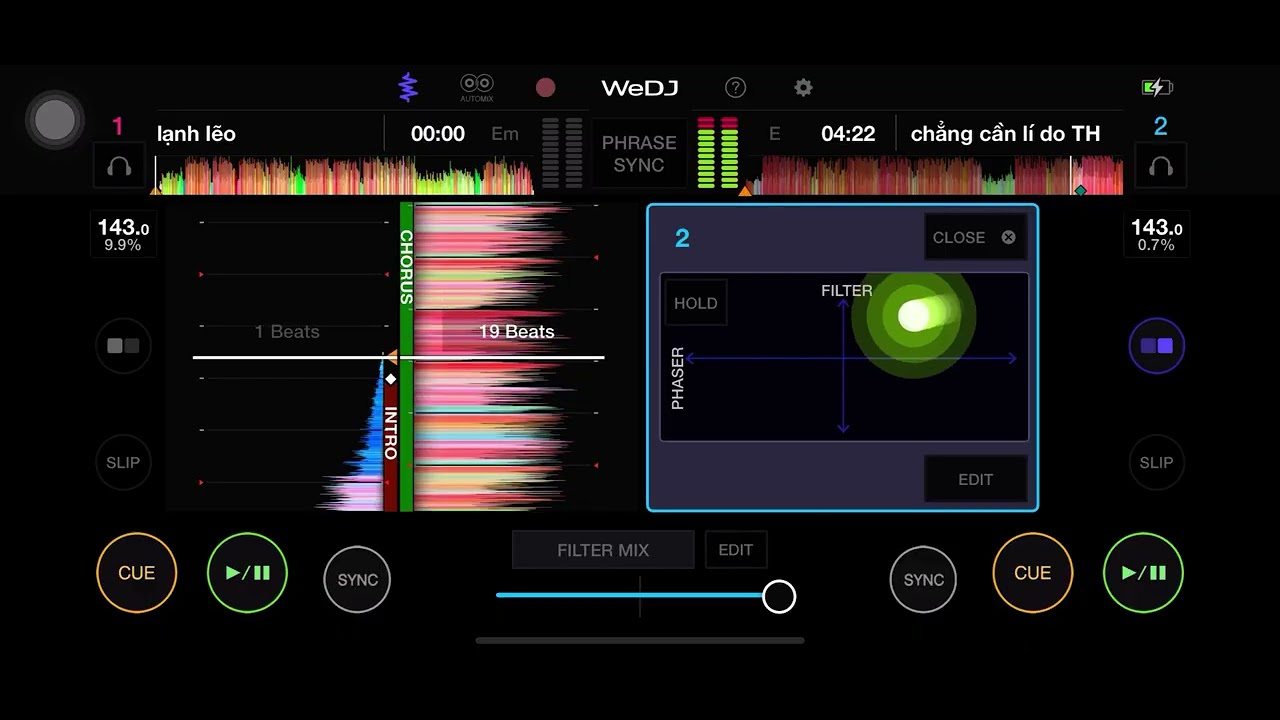Select track title lạnh lẽo
Image resolution: width=1280 pixels, height=720 pixels.
point(196,134)
